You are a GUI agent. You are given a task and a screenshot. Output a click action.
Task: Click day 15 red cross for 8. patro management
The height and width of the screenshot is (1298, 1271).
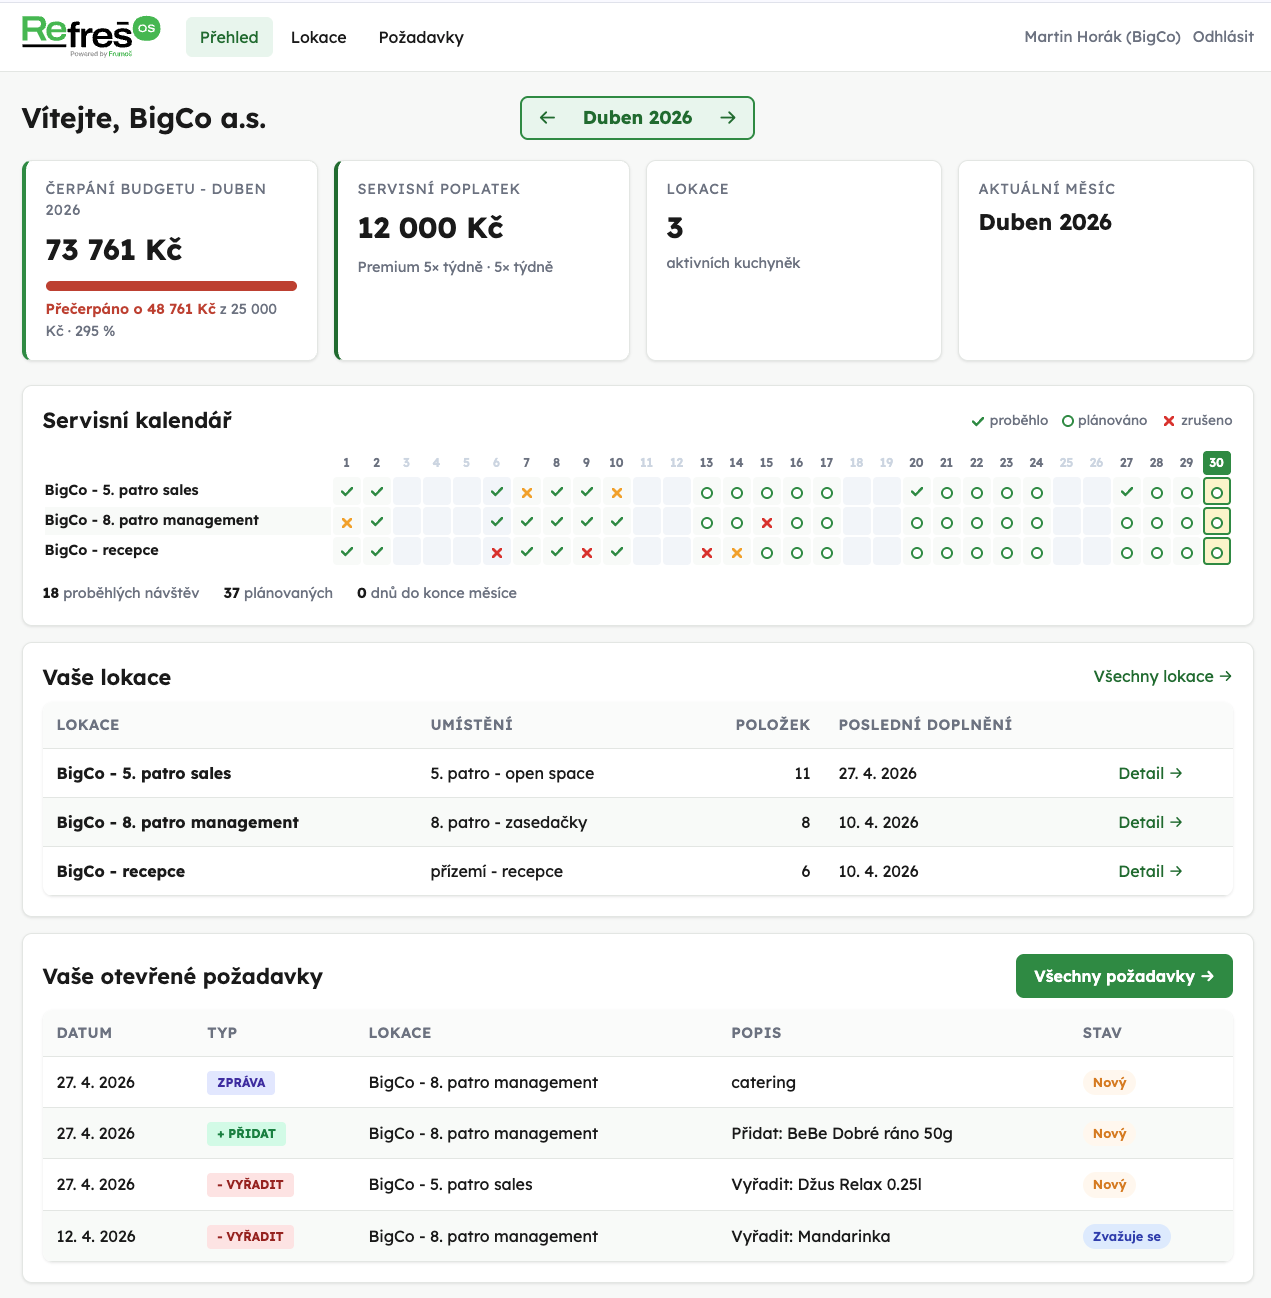(767, 522)
